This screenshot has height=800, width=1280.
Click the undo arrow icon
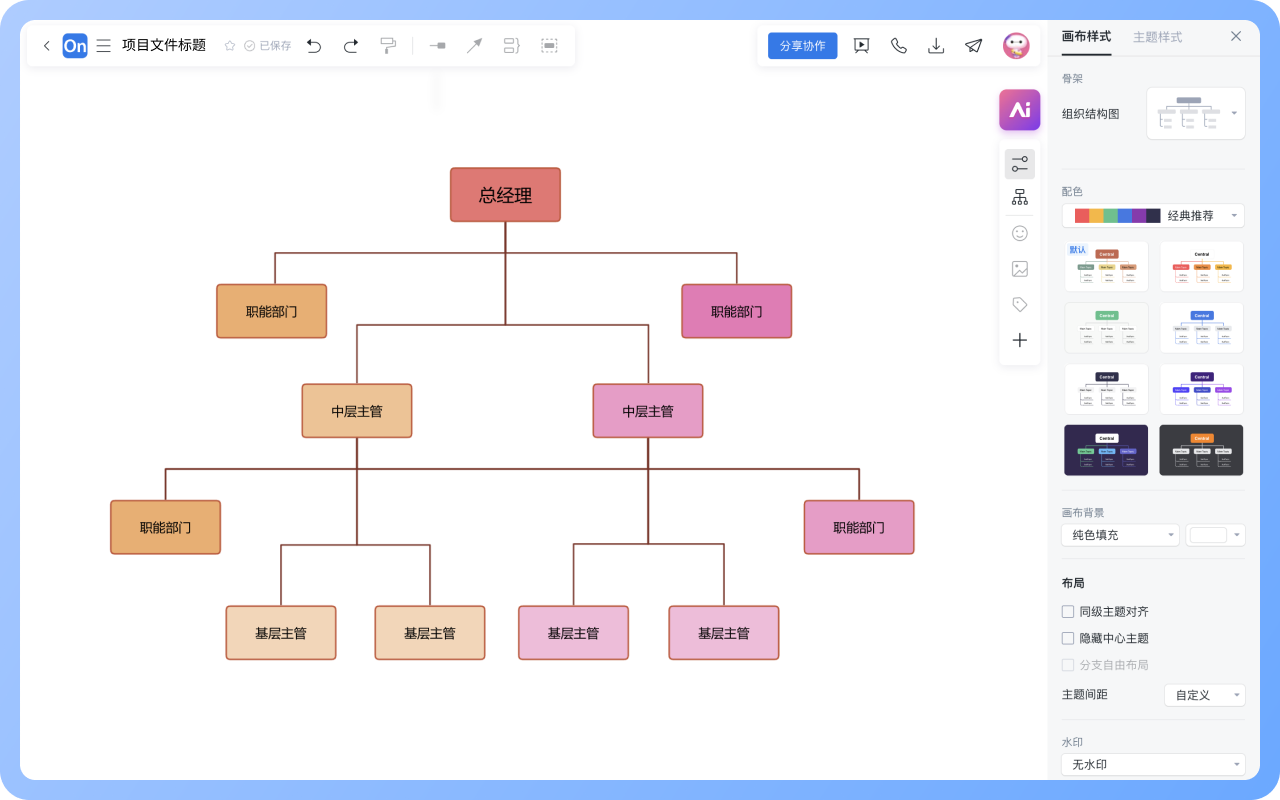point(314,46)
